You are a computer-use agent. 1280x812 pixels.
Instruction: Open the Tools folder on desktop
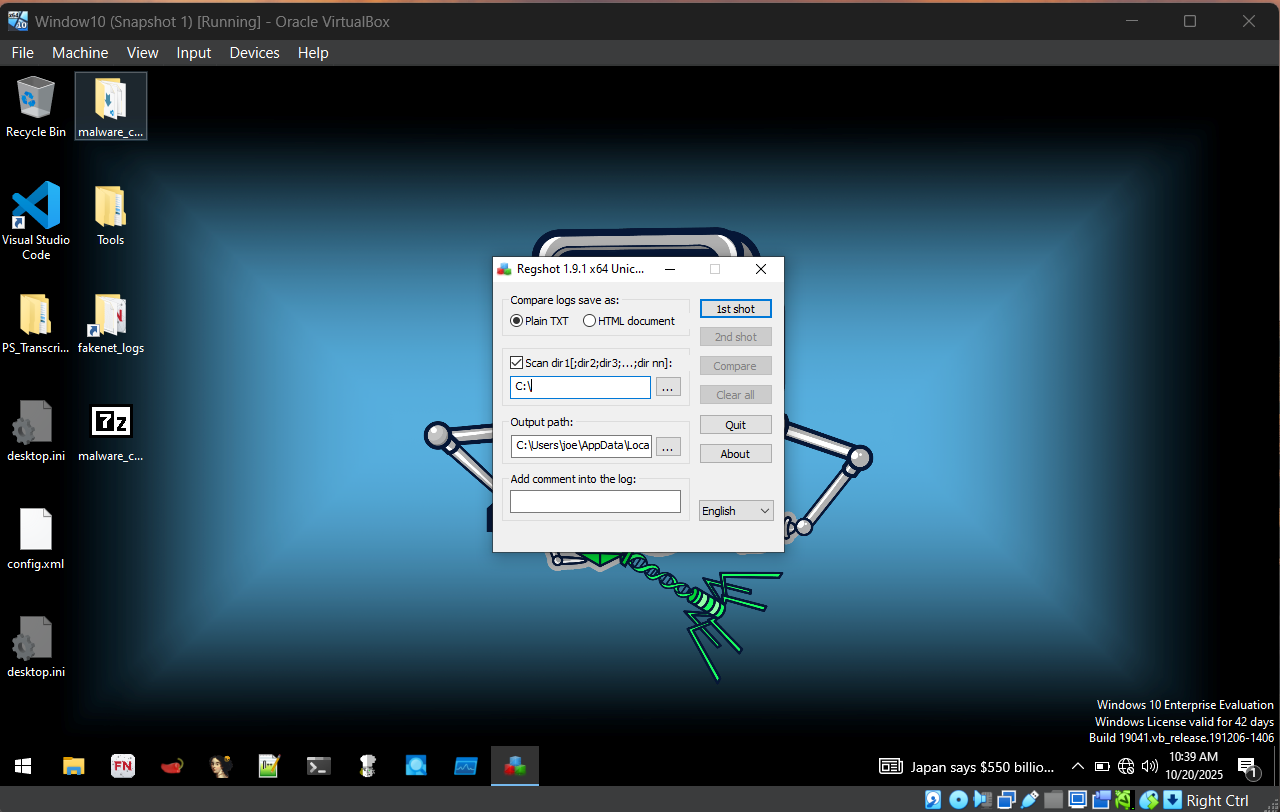coord(111,214)
